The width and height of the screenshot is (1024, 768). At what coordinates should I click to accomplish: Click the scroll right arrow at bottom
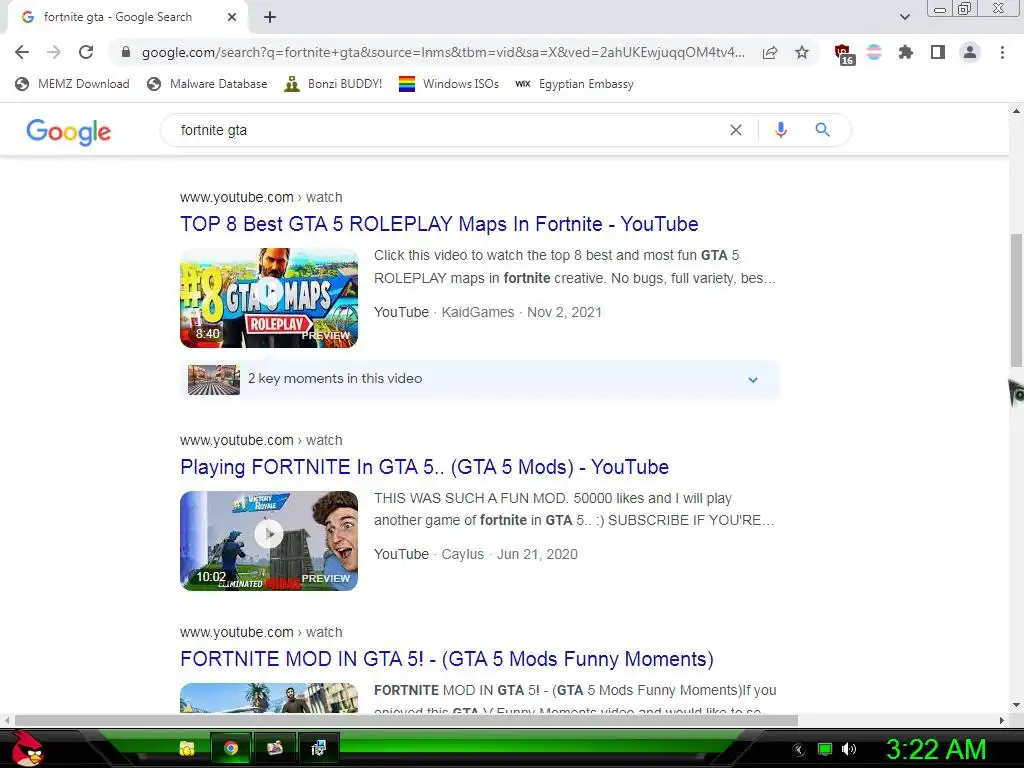pyautogui.click(x=1002, y=720)
